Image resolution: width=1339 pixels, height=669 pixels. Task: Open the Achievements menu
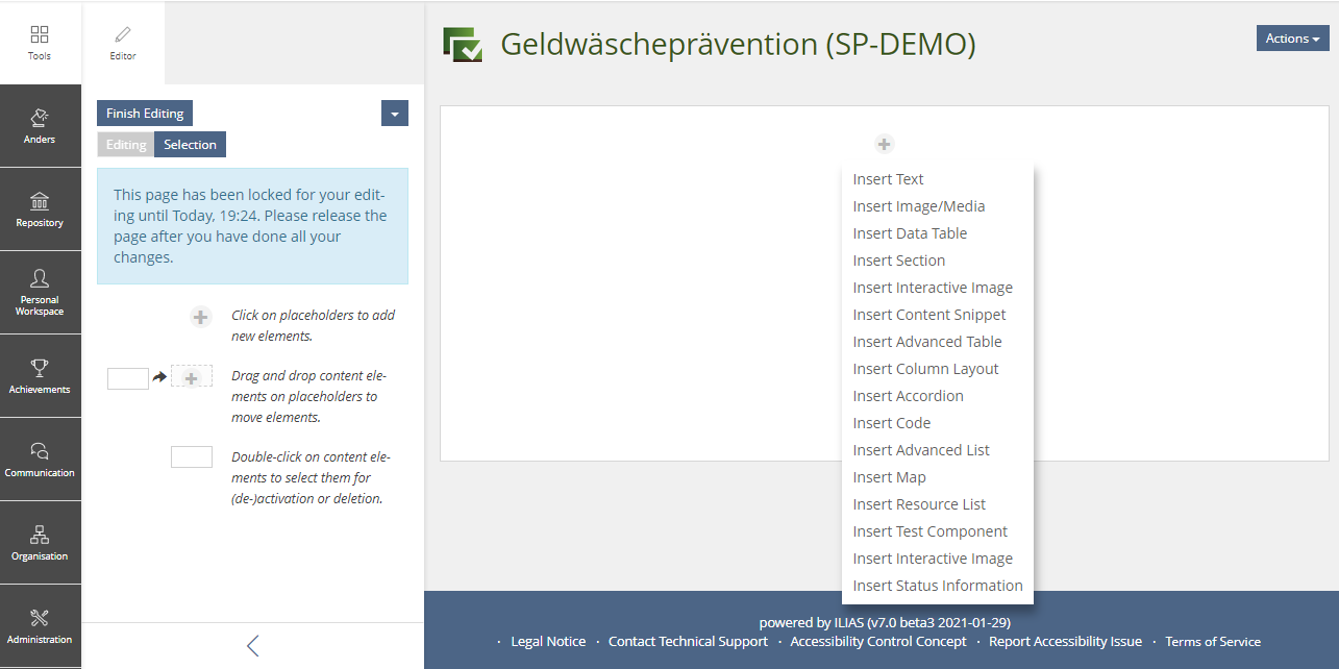(x=40, y=376)
